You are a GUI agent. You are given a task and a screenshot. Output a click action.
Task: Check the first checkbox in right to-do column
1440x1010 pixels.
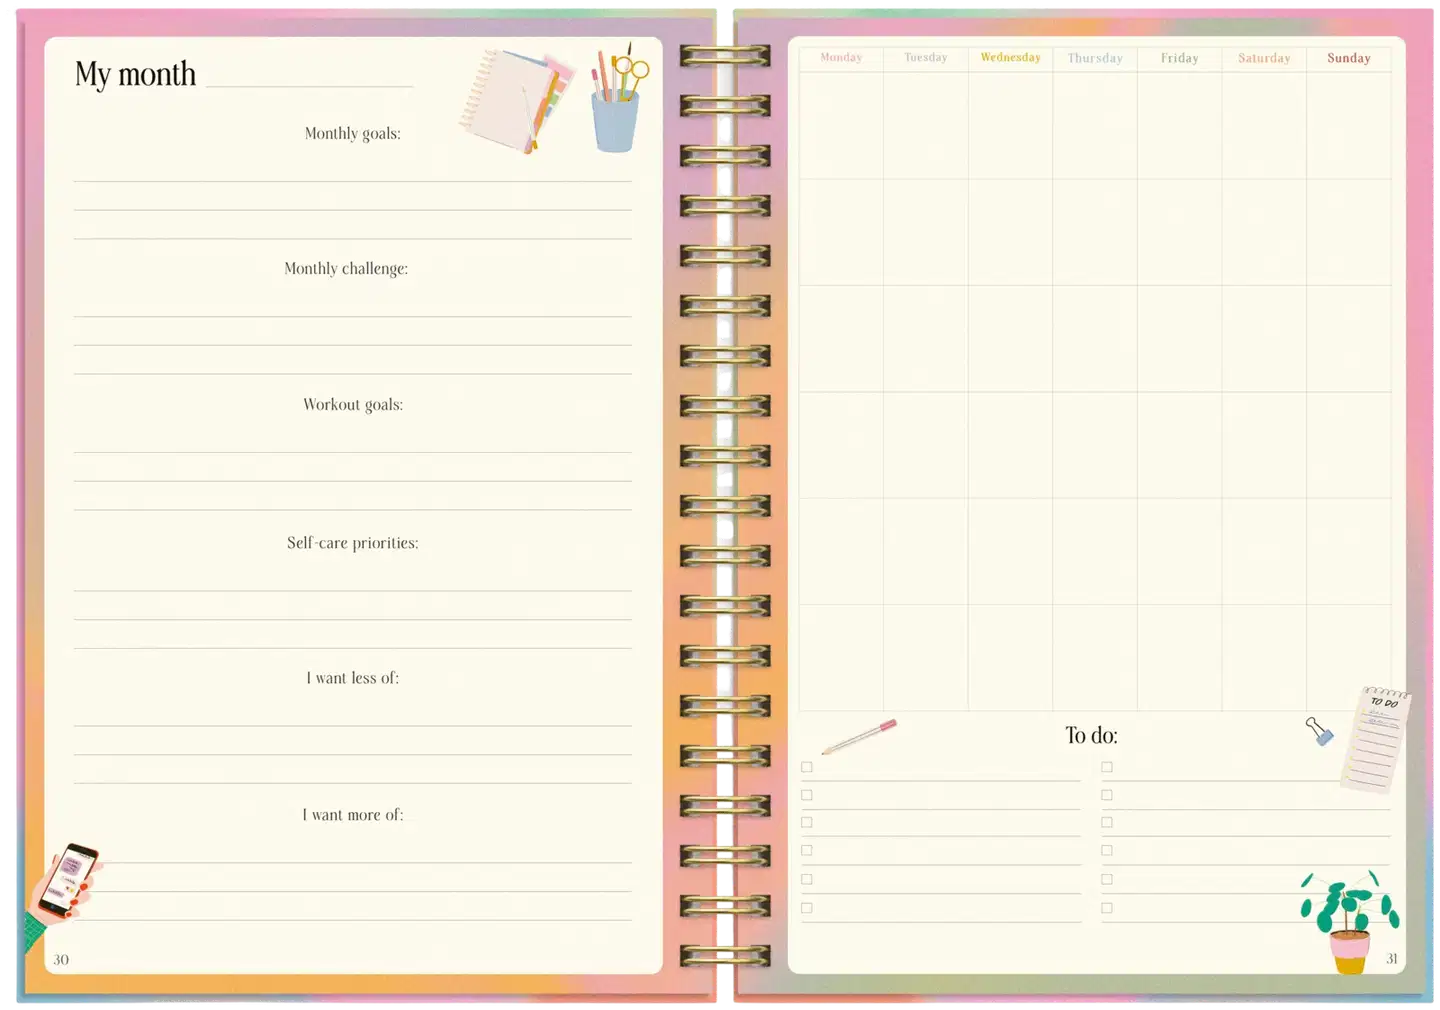point(1107,767)
